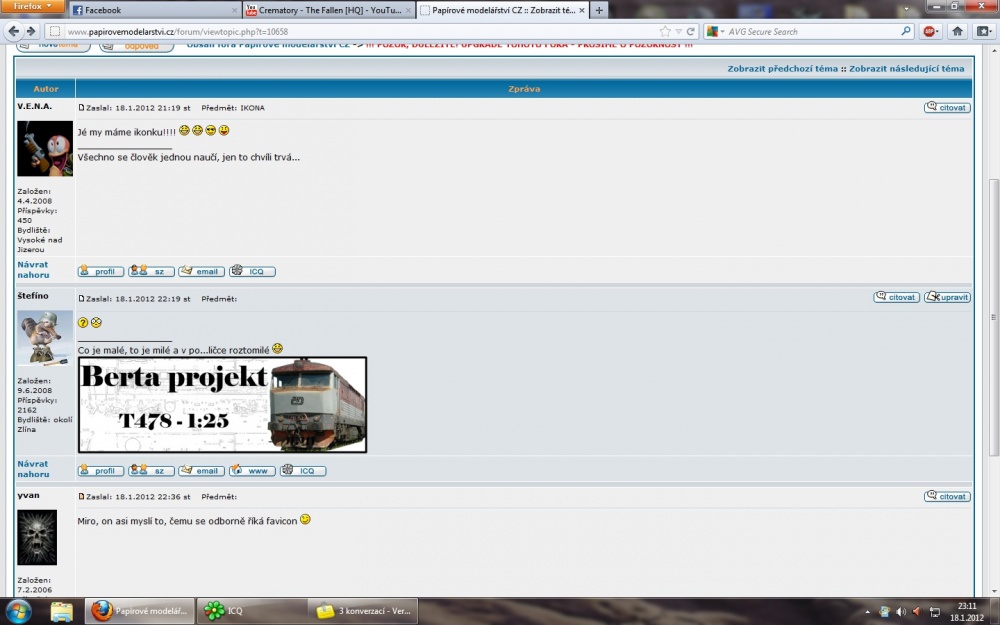This screenshot has width=1000, height=625.
Task: Click the red Adblock Plus icon
Action: 929,31
